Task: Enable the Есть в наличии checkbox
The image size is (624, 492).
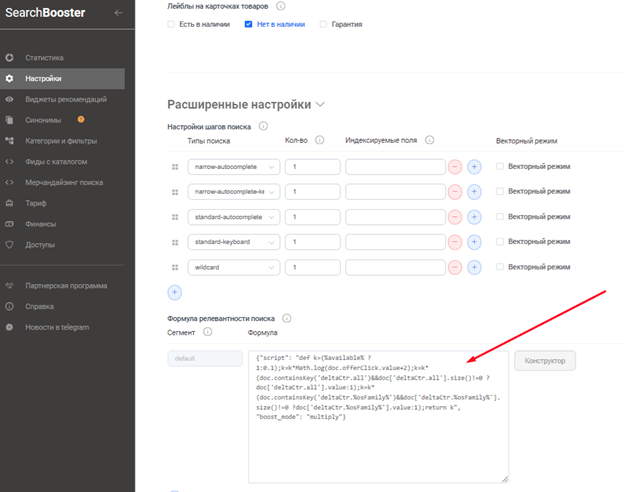Action: [x=172, y=23]
